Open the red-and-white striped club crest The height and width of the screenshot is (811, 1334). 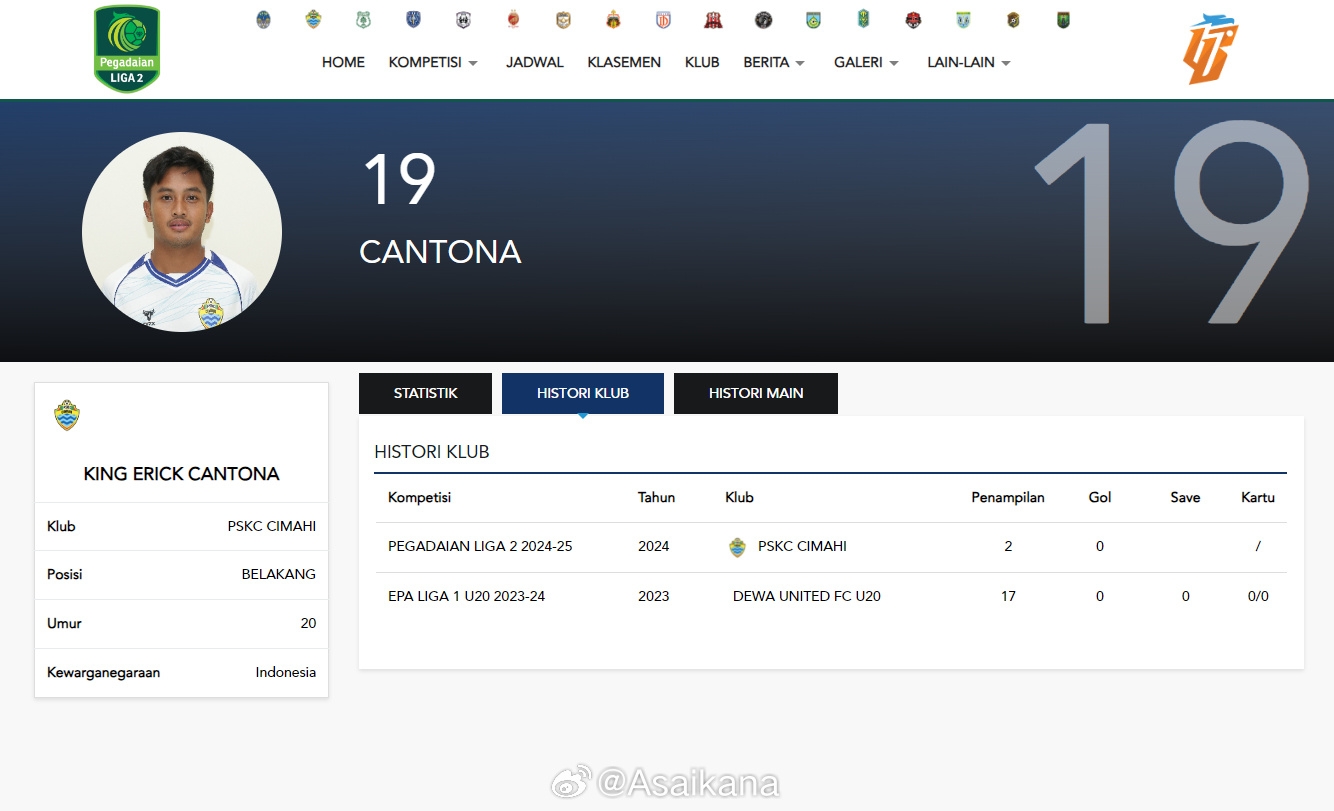[713, 20]
